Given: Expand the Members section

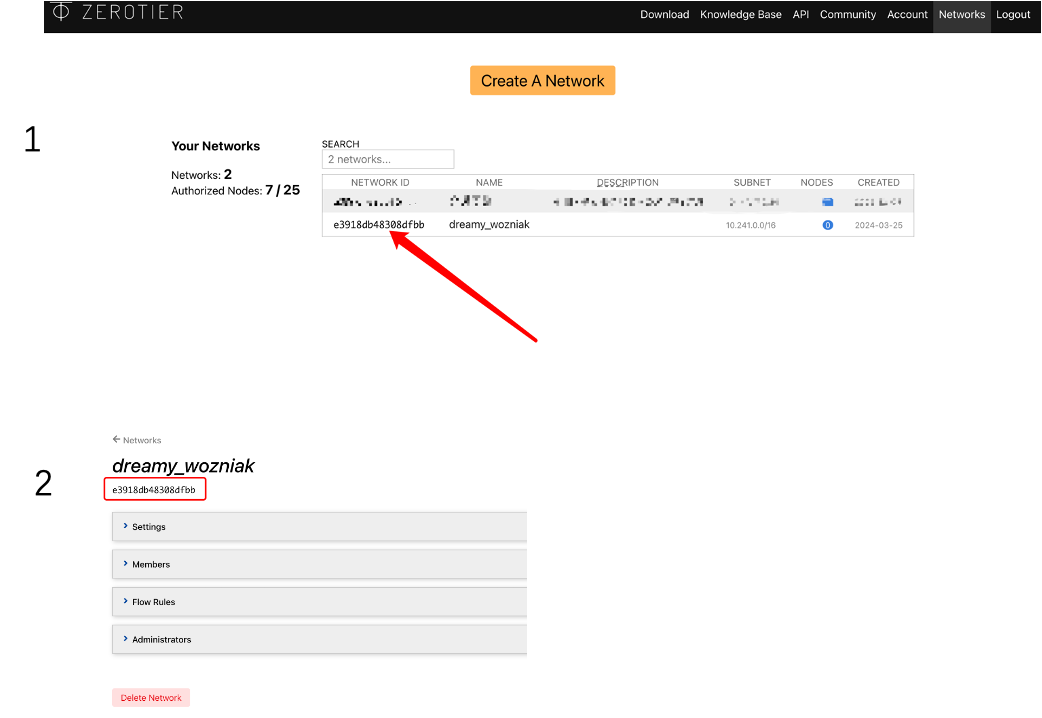Looking at the screenshot, I should pyautogui.click(x=319, y=564).
